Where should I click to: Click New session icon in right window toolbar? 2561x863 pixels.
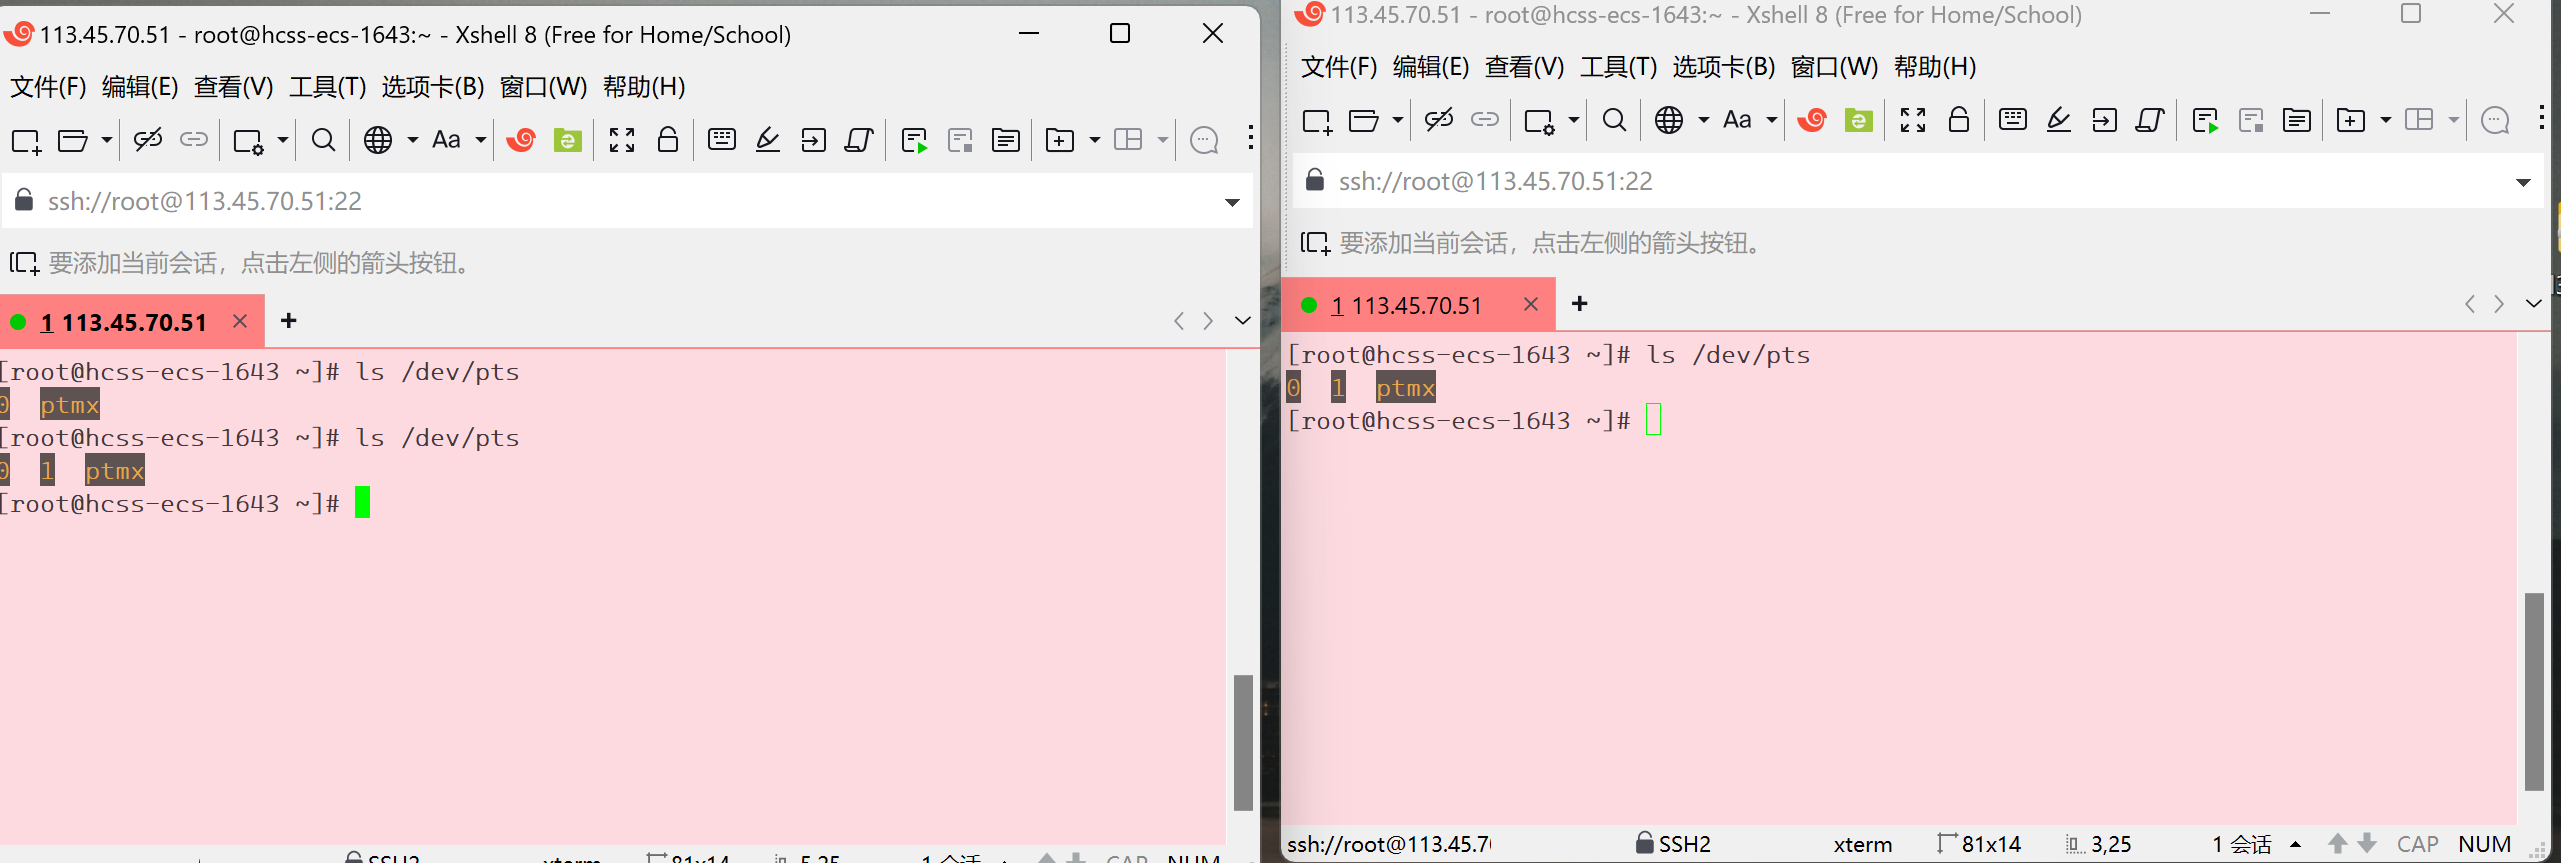pos(1317,121)
